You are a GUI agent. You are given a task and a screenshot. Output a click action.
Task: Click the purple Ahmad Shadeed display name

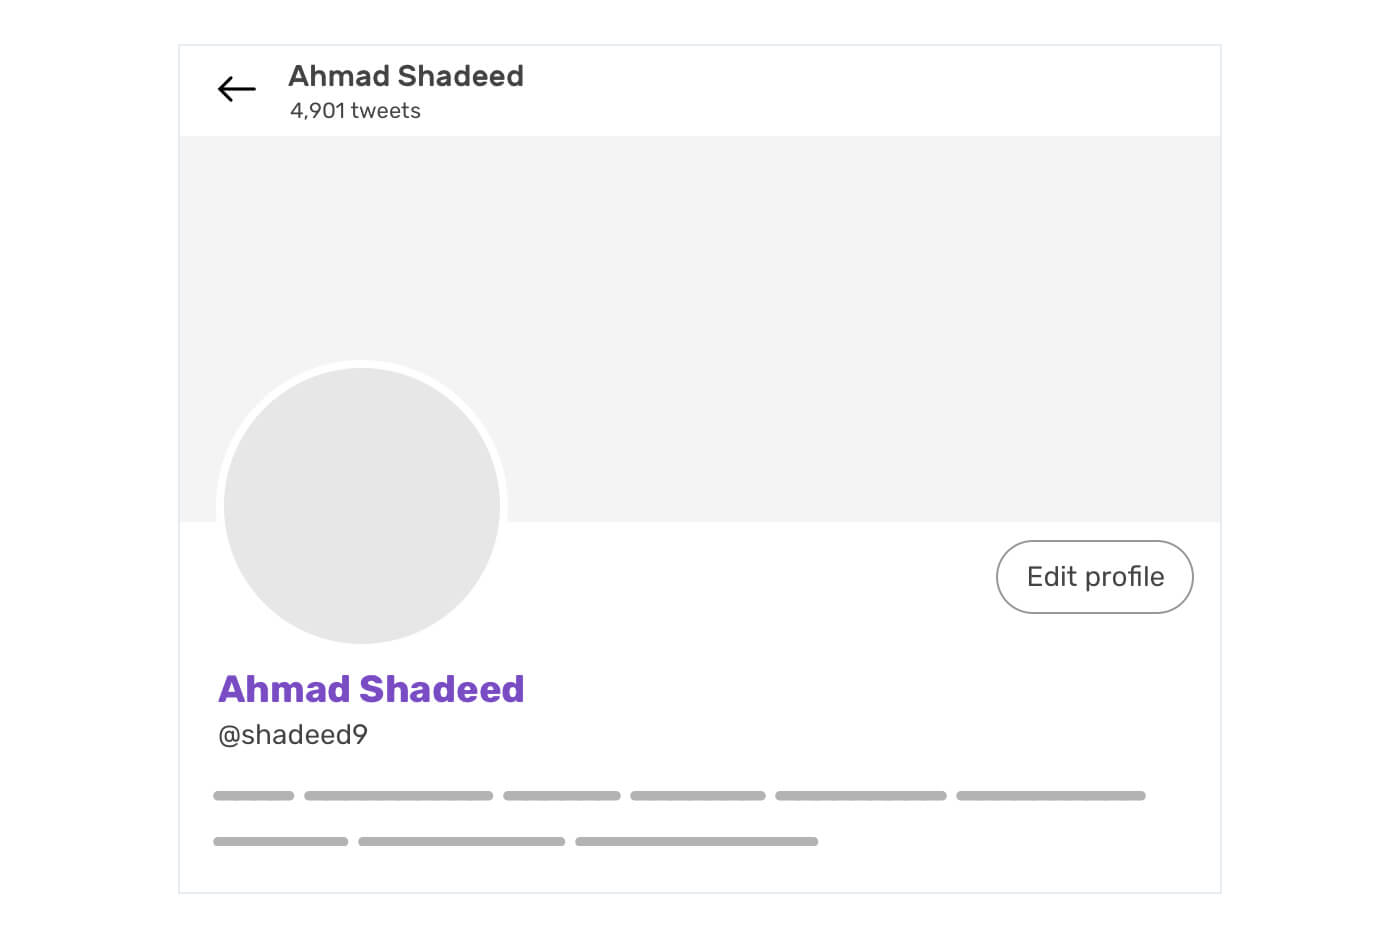point(371,689)
